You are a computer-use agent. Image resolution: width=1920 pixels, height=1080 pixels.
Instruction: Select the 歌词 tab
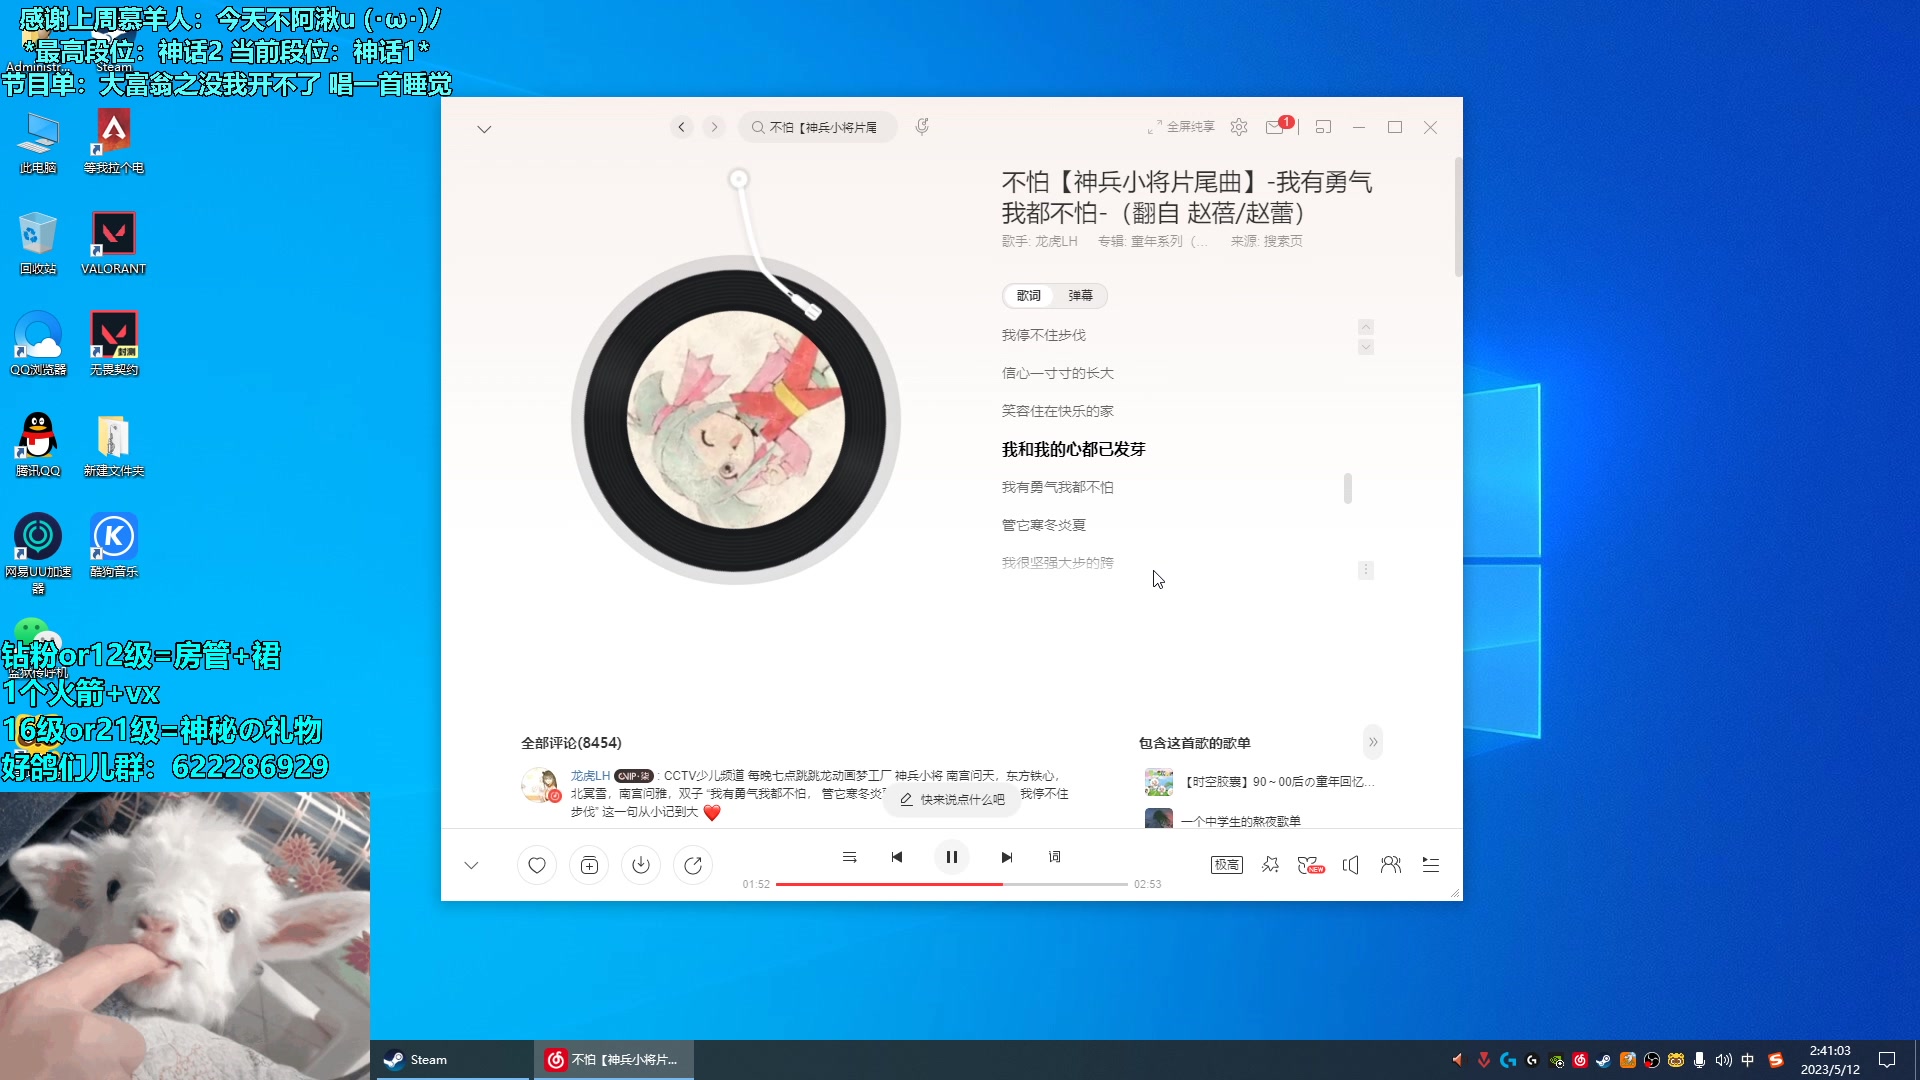tap(1029, 296)
